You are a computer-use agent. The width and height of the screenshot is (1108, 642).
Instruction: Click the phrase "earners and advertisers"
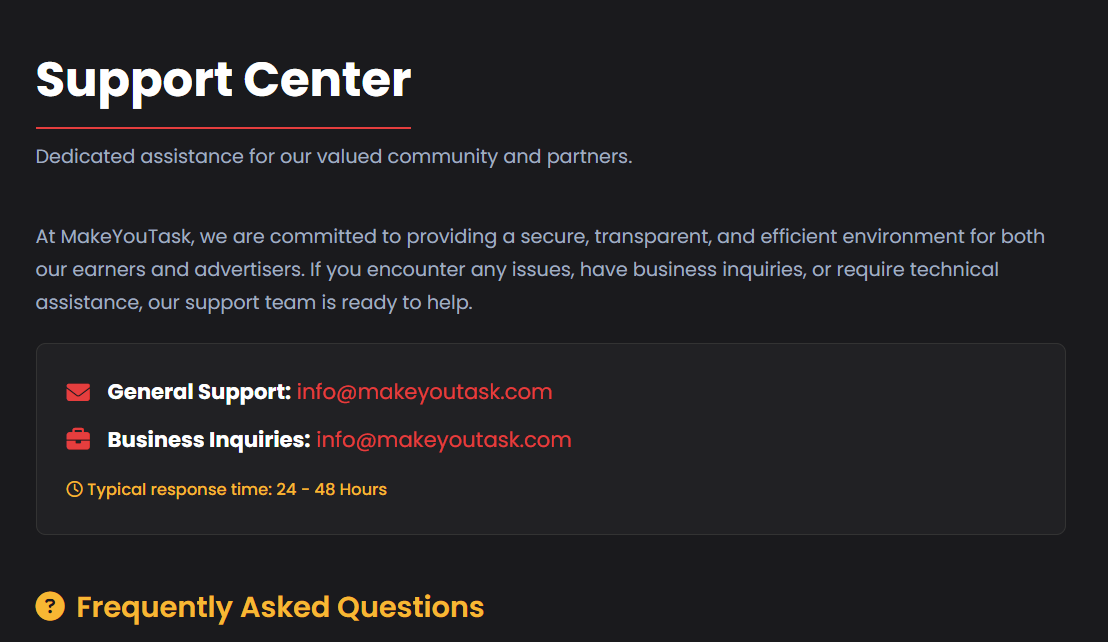click(186, 270)
